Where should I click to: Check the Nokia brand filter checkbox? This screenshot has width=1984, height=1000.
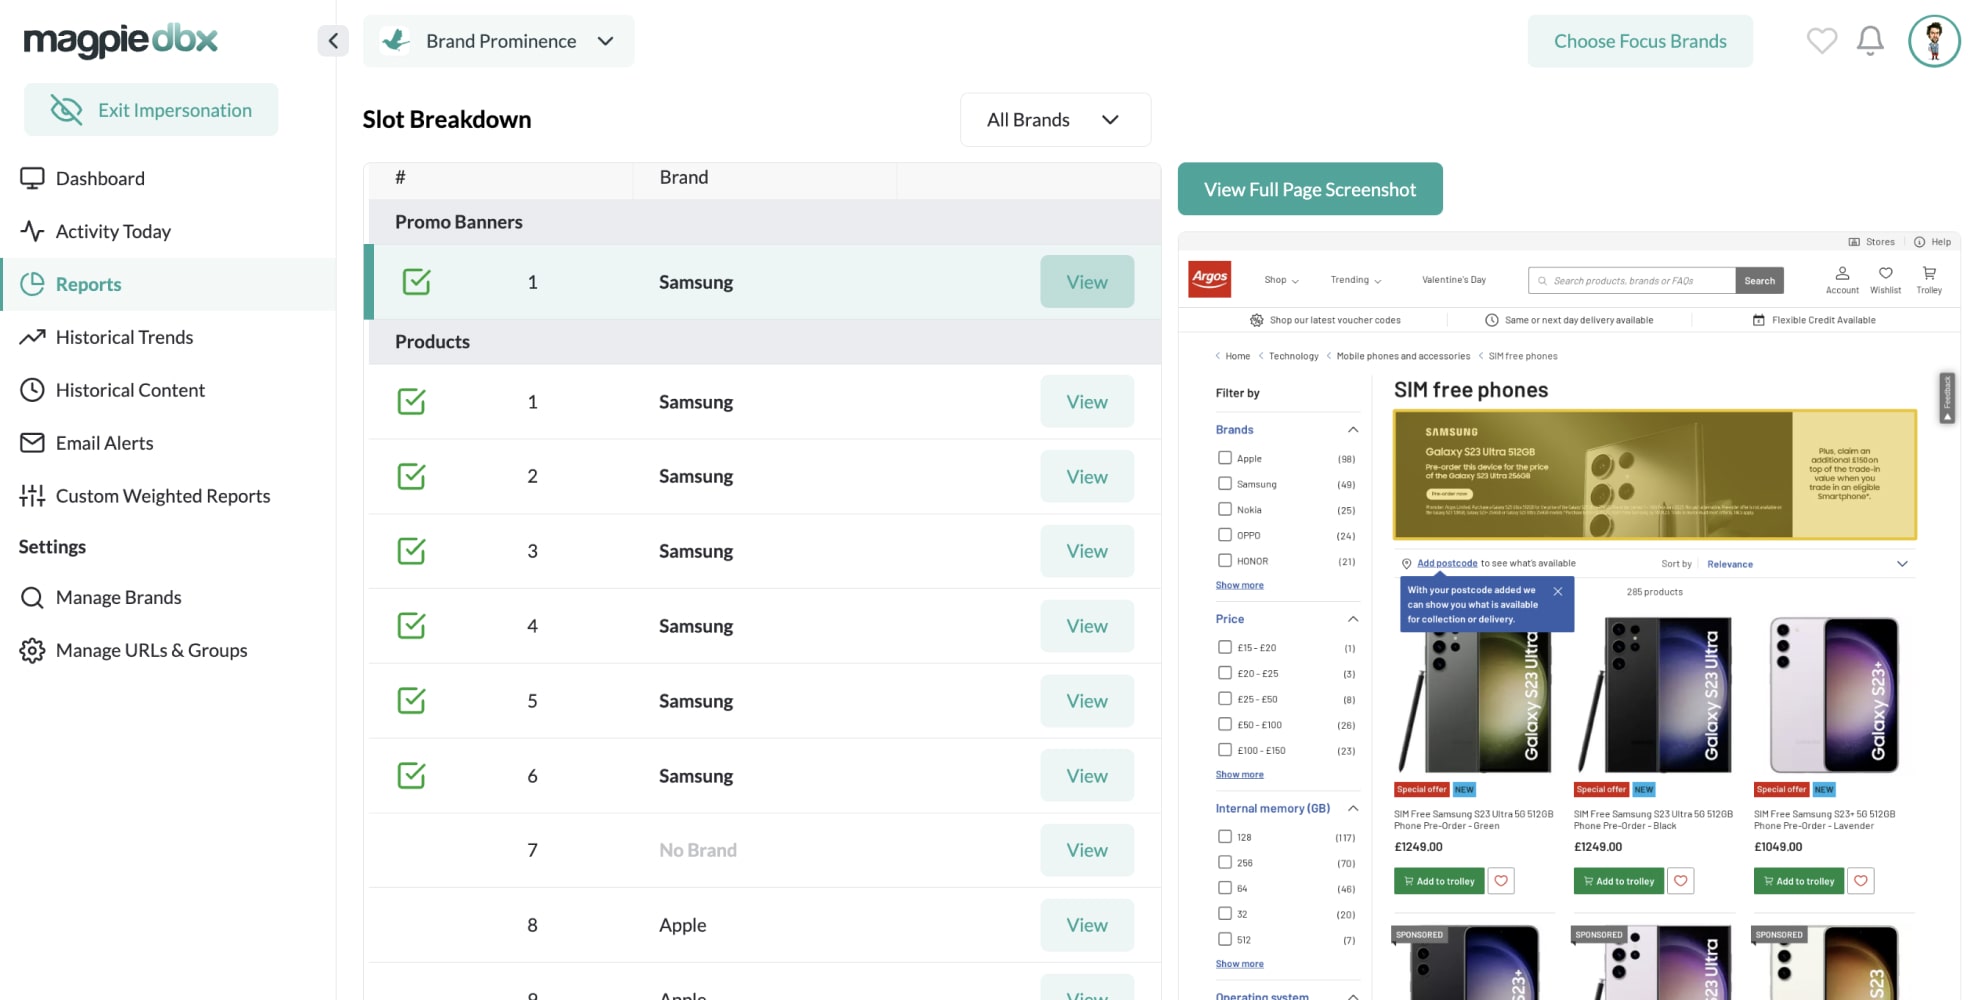pos(1225,509)
